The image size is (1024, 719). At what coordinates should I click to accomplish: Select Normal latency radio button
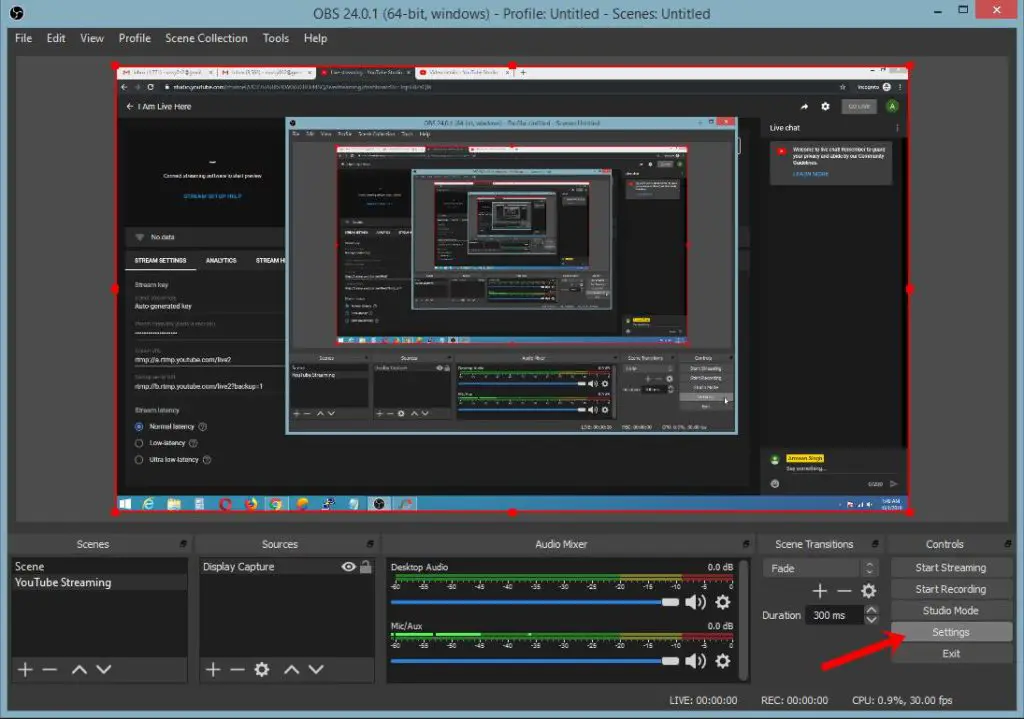[139, 426]
